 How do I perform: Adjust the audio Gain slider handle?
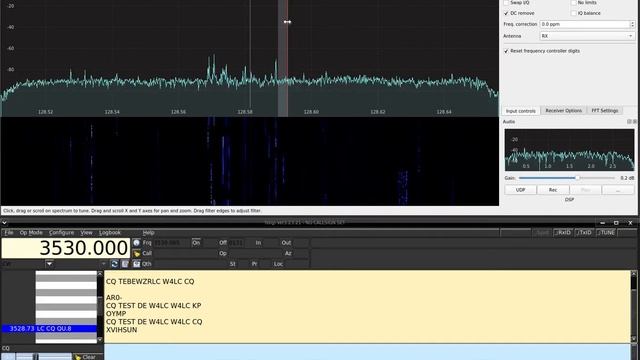[577, 178]
